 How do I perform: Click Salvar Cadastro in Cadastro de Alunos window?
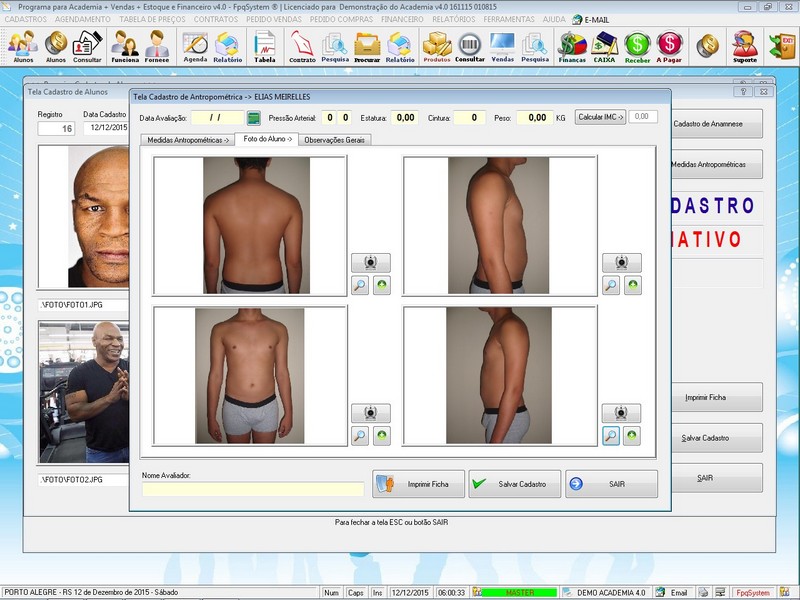click(717, 438)
